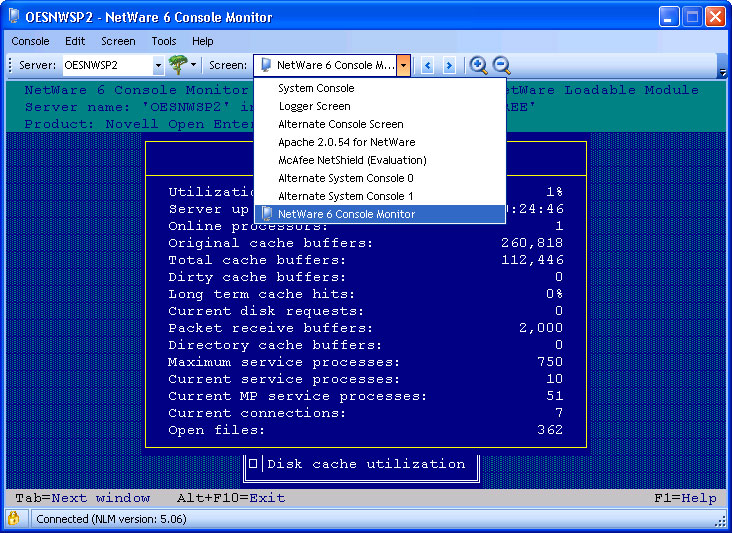Go to the next screen arrow
Screen dimensions: 732x533
pos(449,65)
